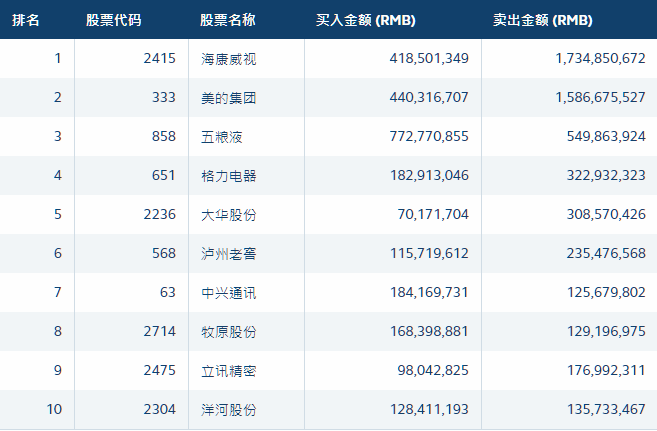This screenshot has width=657, height=431.
Task: Click sell amount 129,196,975
Action: tap(606, 331)
